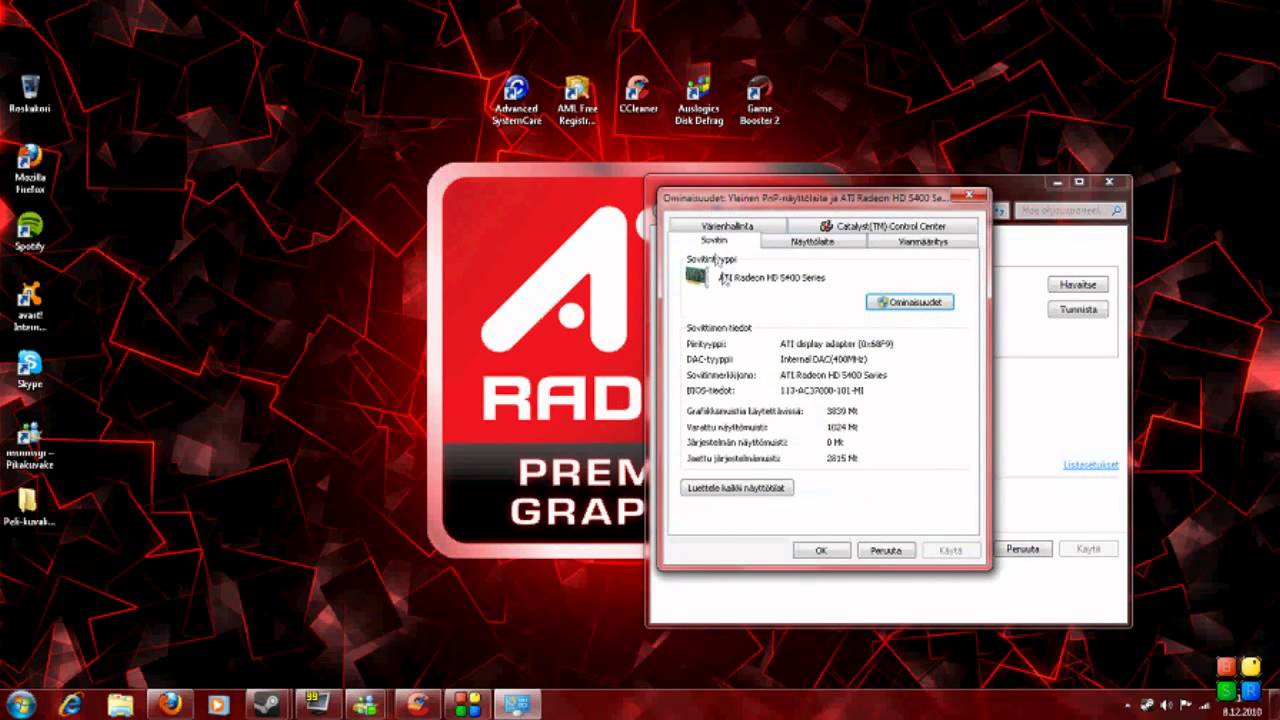The height and width of the screenshot is (720, 1280).
Task: Open the Pikakuvake messenger shortcut on desktop
Action: [30, 445]
